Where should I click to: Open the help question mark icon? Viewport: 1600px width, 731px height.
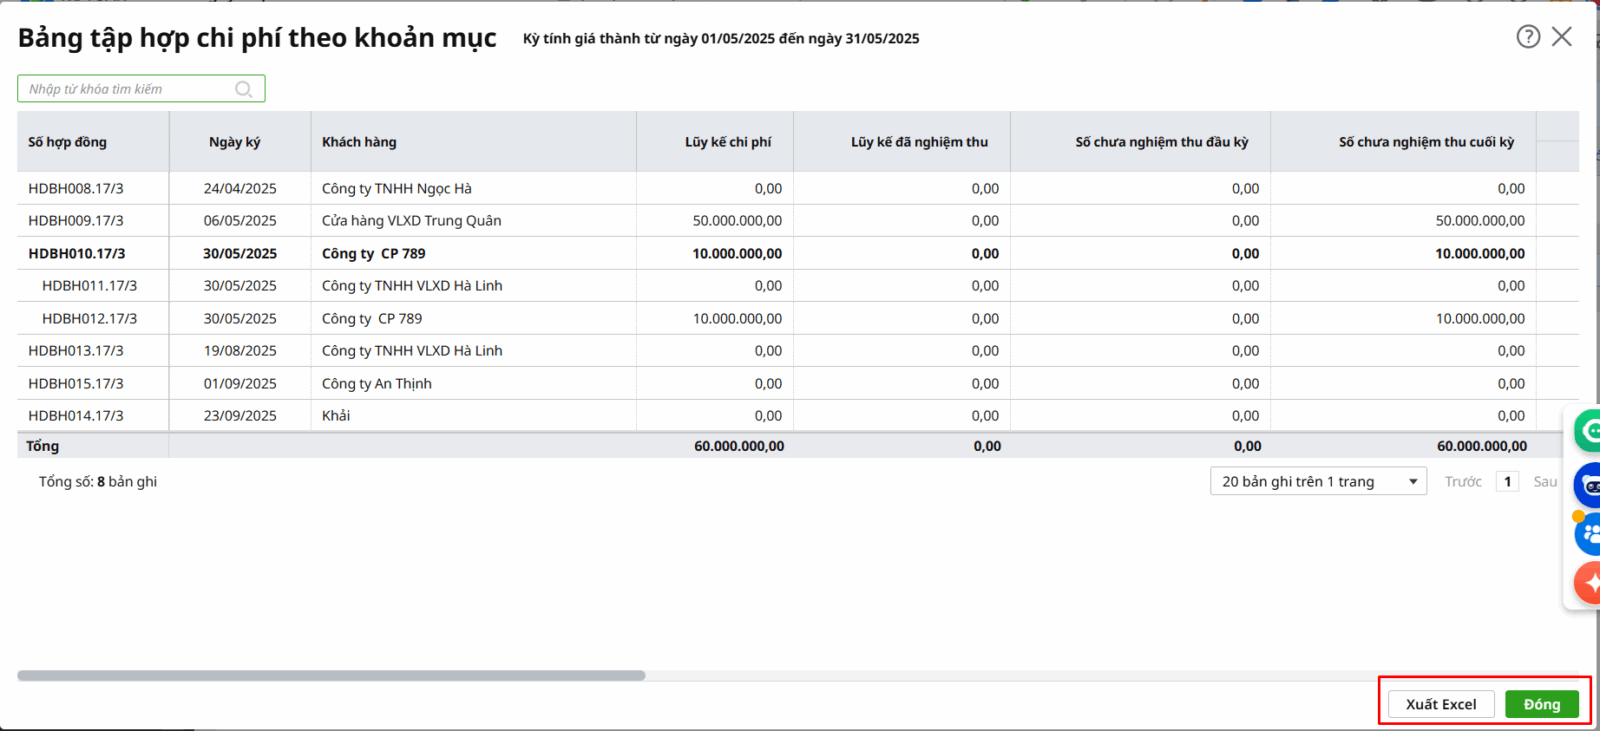pyautogui.click(x=1527, y=37)
